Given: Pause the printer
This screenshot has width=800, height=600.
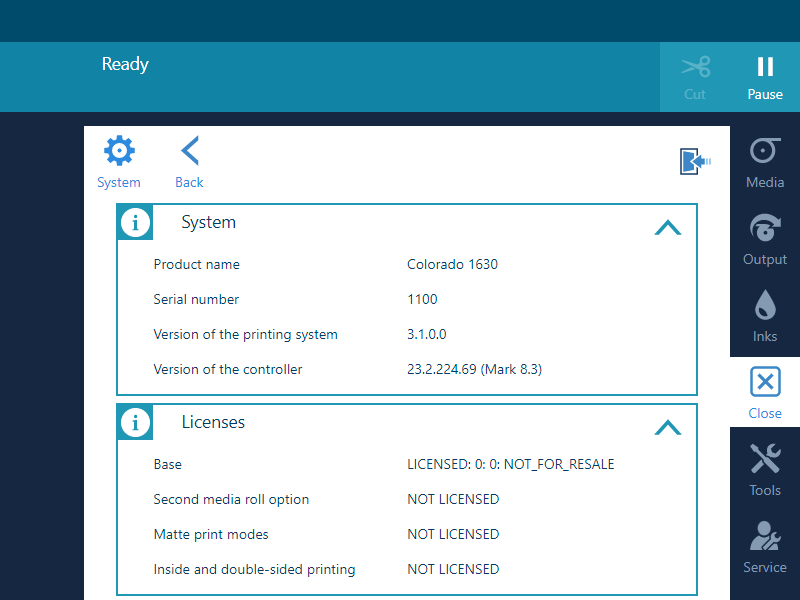Looking at the screenshot, I should coord(765,78).
